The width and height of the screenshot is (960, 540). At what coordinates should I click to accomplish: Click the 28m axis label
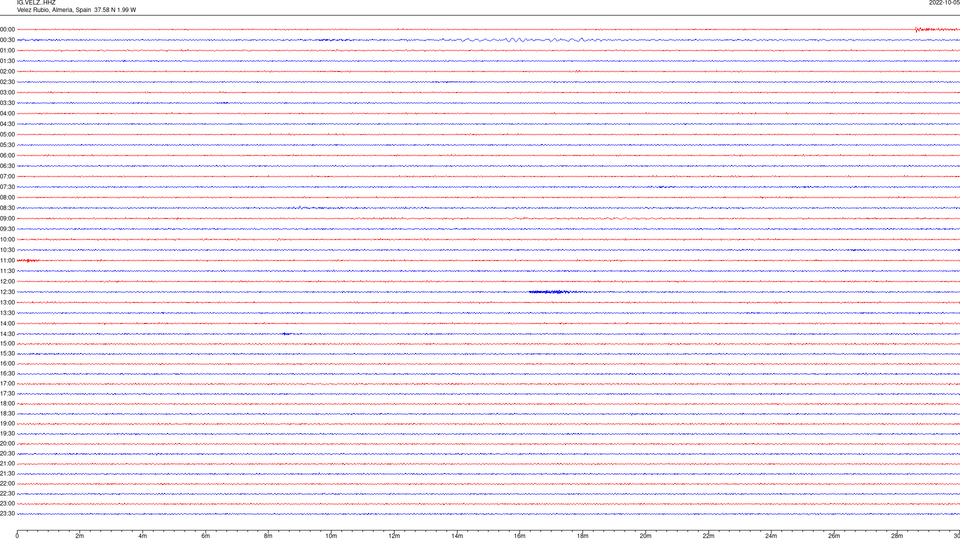(x=897, y=536)
